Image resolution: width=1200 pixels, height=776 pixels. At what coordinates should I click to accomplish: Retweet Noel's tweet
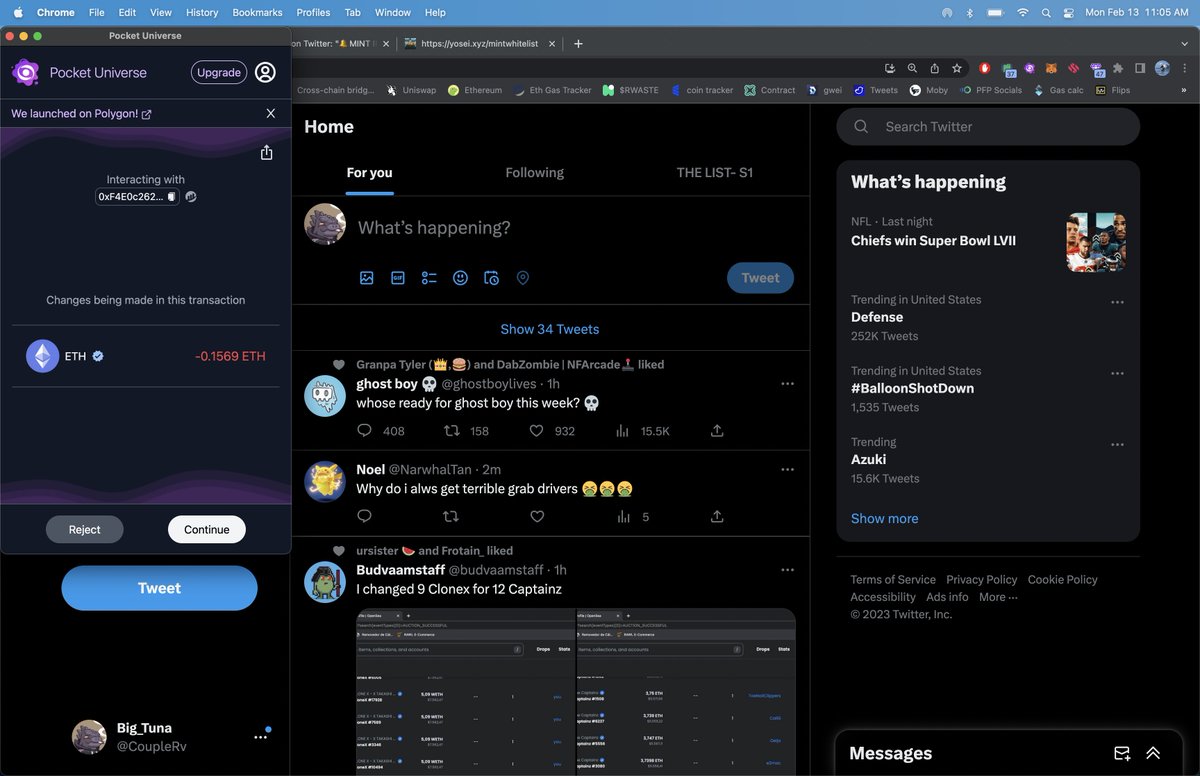(451, 517)
